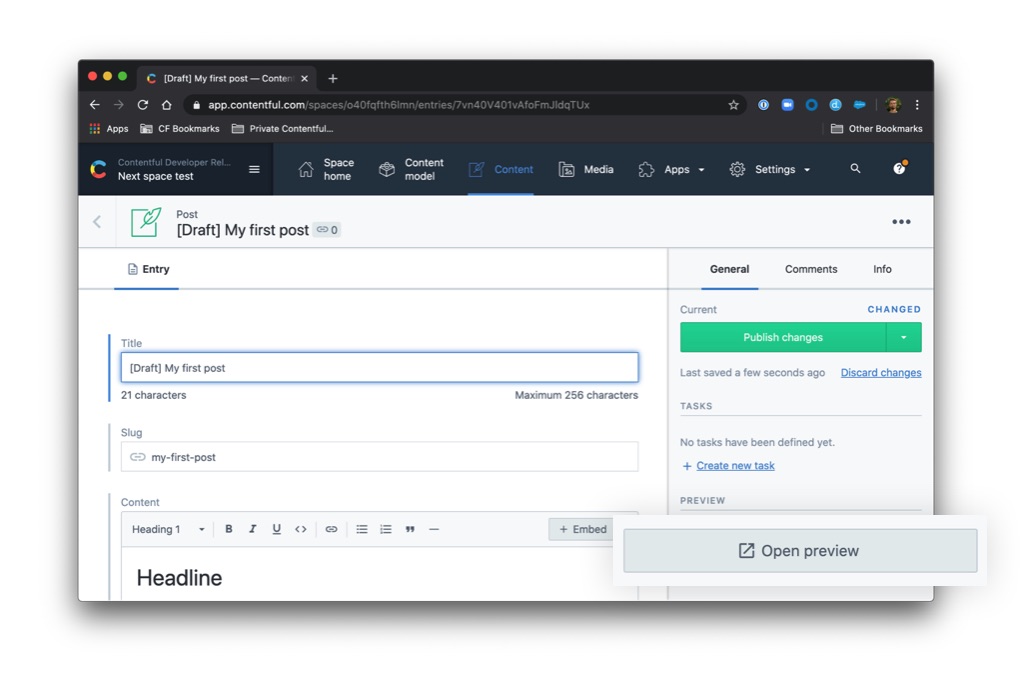
Task: Click the Headline text in editor
Action: 179,578
